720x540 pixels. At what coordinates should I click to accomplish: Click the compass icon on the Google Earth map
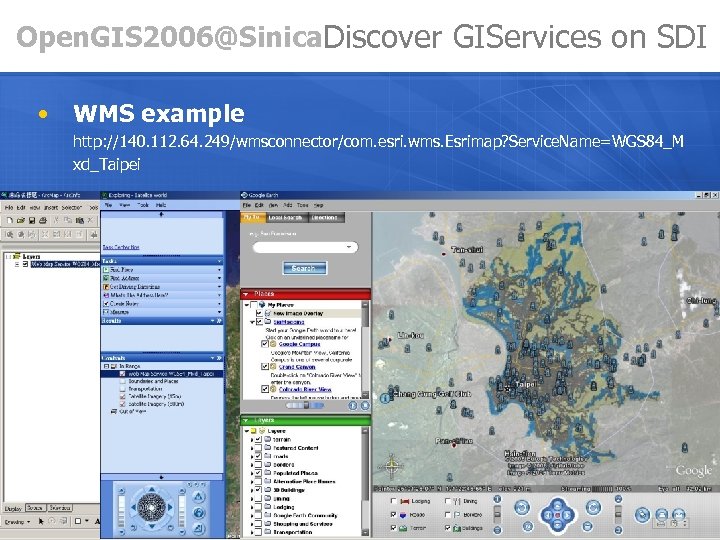(x=392, y=466)
